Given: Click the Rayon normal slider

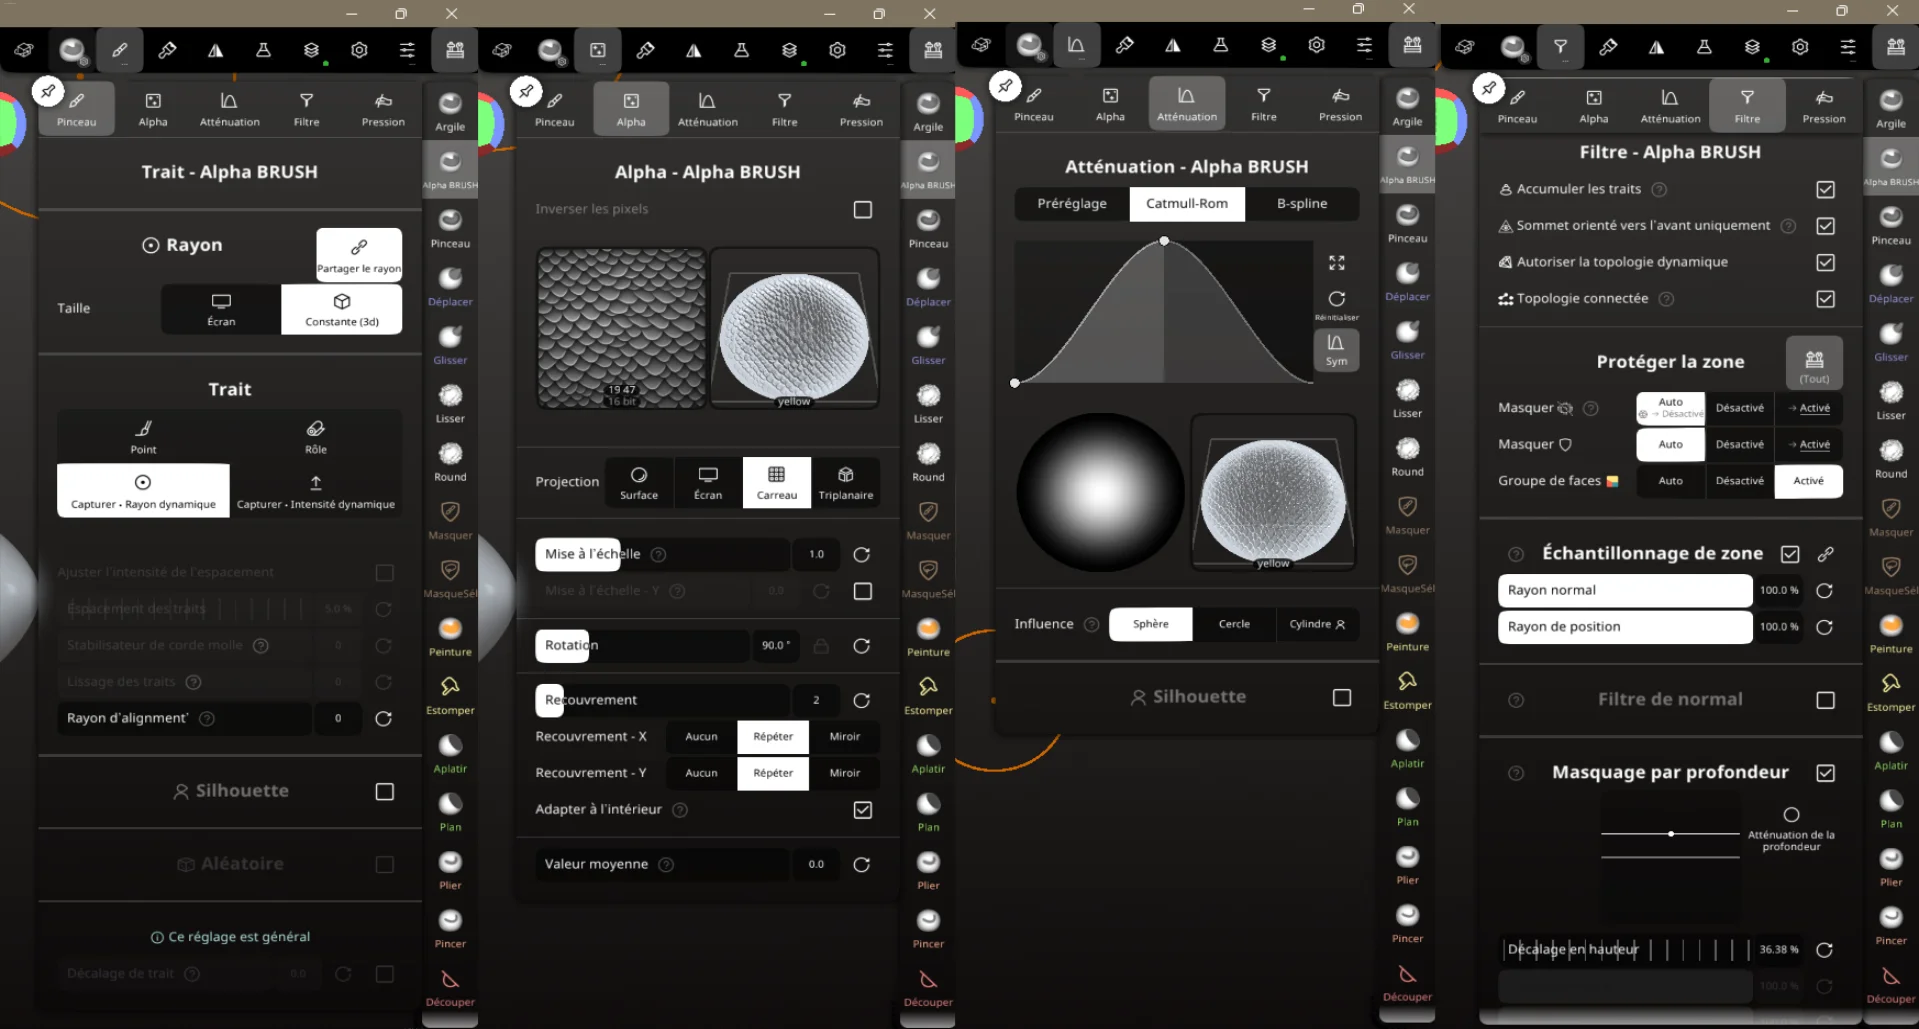Looking at the screenshot, I should click(x=1625, y=591).
